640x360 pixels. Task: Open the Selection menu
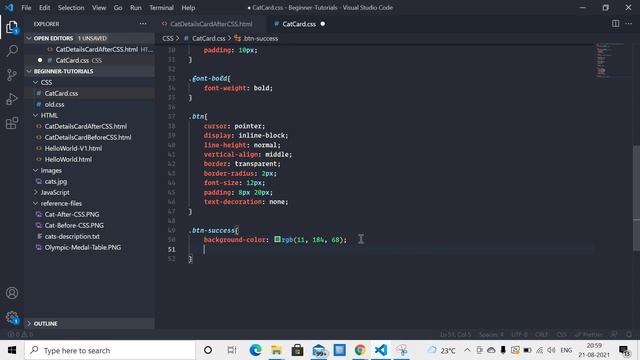coord(71,7)
